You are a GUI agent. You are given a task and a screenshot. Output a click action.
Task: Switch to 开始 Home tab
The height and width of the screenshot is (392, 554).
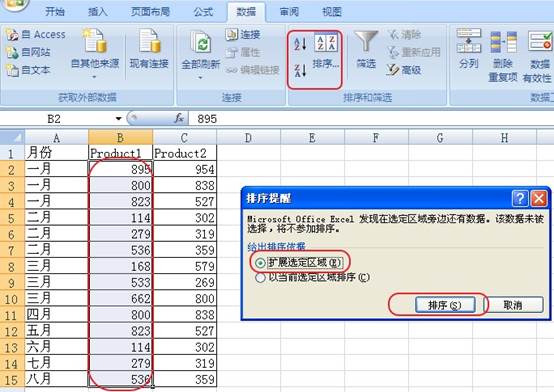point(55,12)
